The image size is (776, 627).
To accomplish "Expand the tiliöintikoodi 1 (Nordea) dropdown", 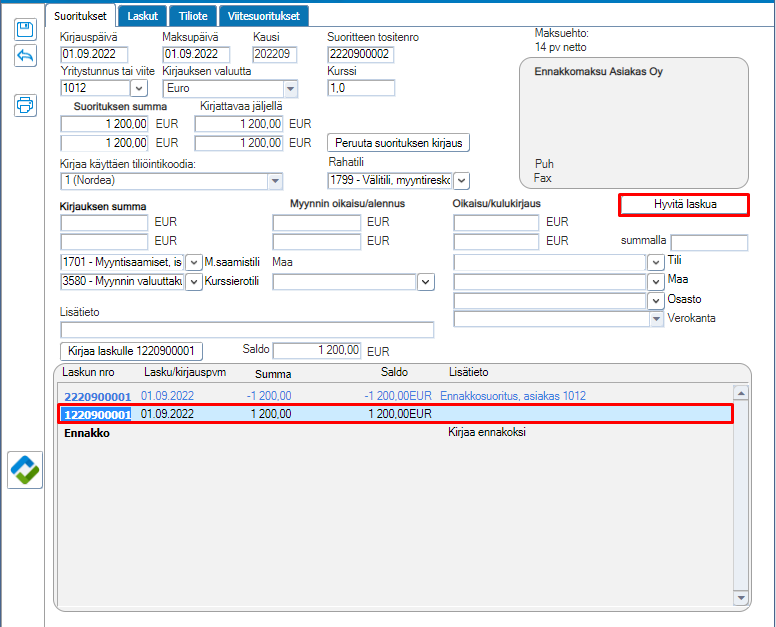I will (x=275, y=181).
